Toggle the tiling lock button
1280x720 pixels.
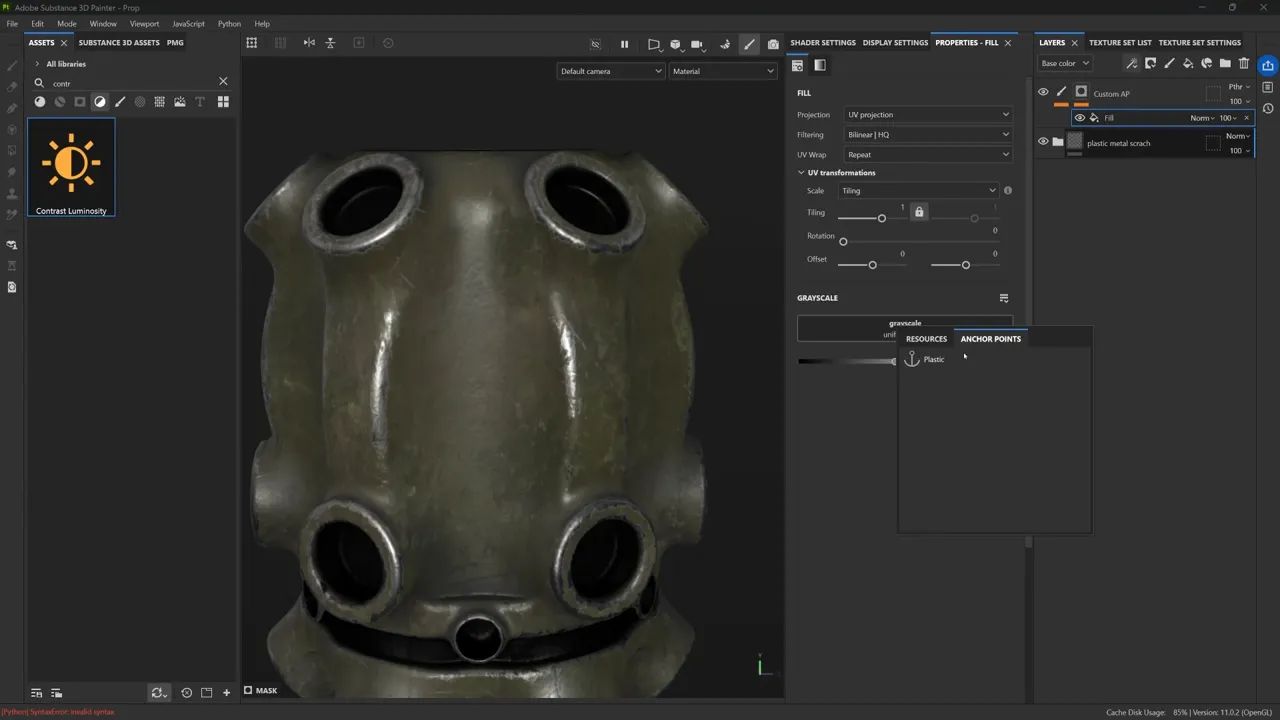point(919,212)
